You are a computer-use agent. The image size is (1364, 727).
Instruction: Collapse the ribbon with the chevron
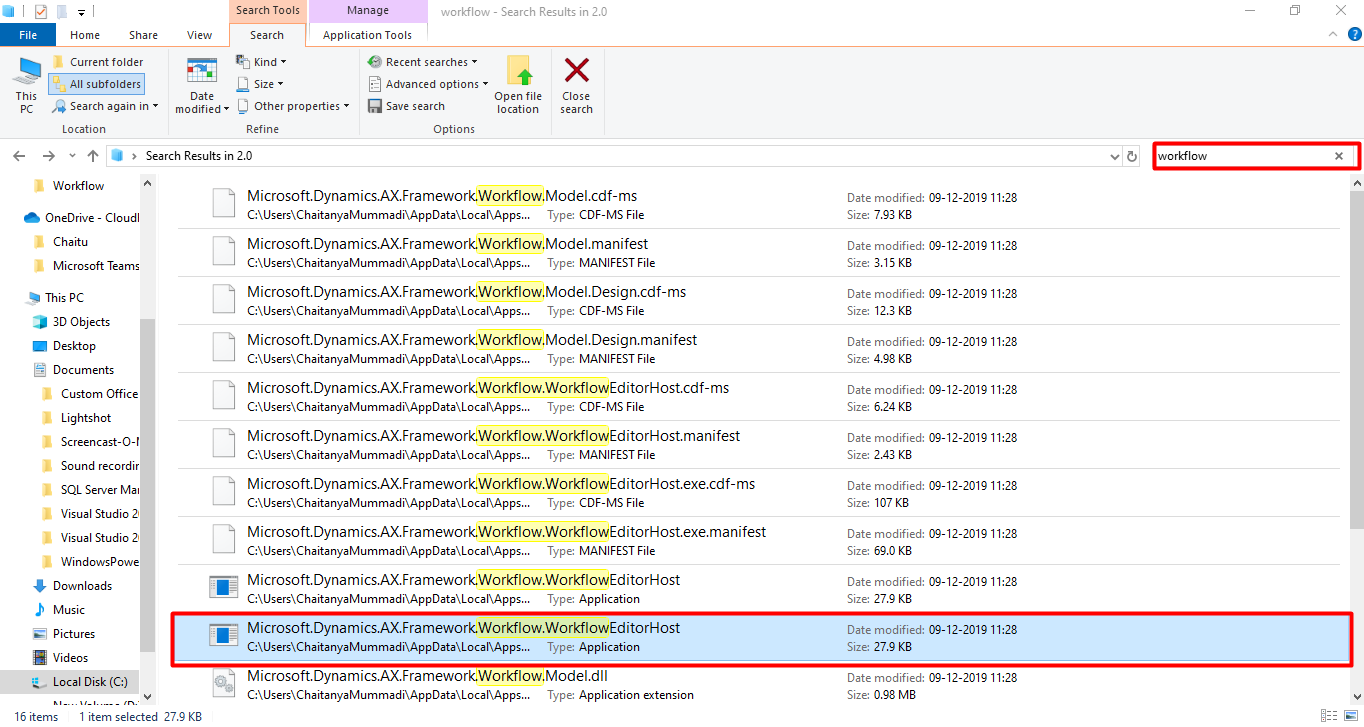1332,34
